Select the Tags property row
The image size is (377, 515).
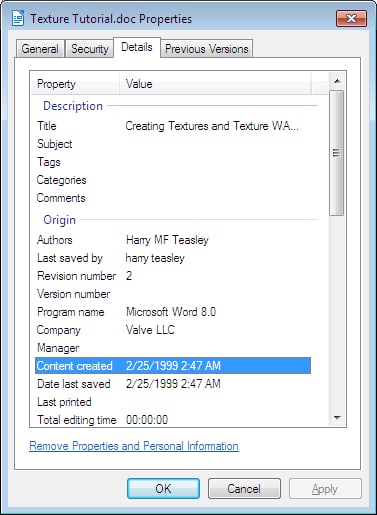pos(173,162)
